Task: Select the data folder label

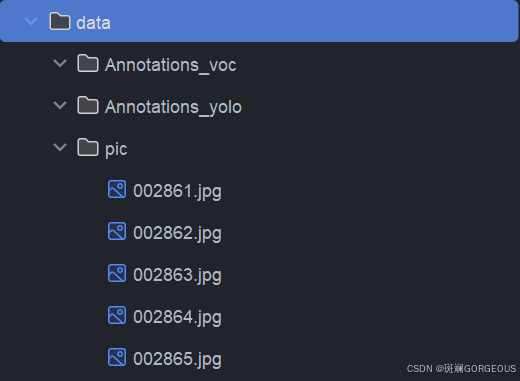Action: [93, 23]
